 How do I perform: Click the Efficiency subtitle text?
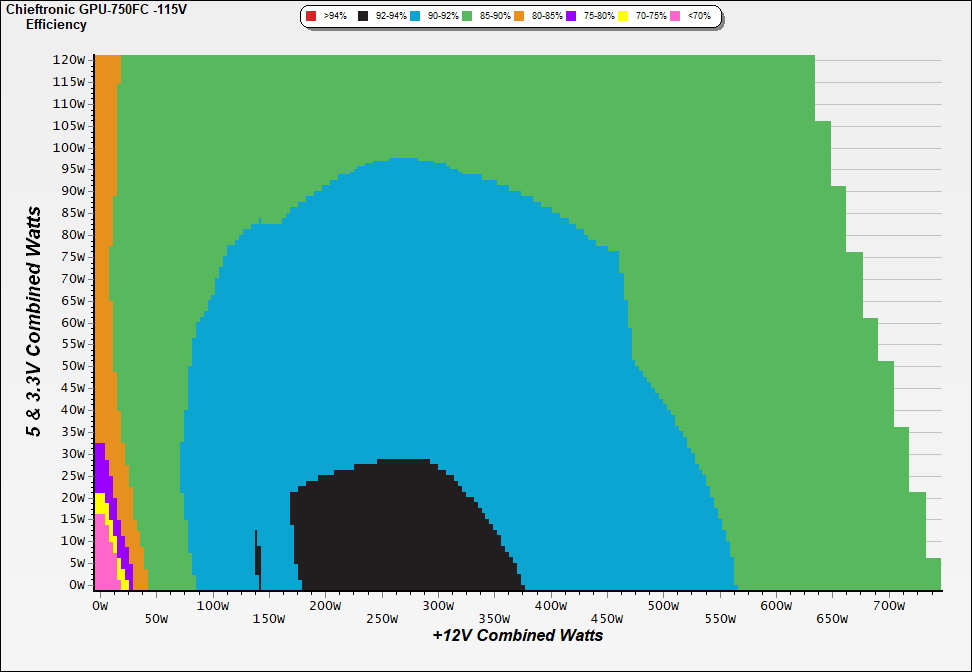point(56,25)
